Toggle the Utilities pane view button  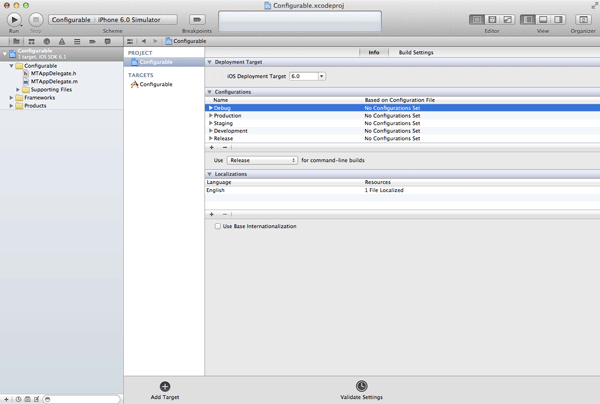pos(558,20)
